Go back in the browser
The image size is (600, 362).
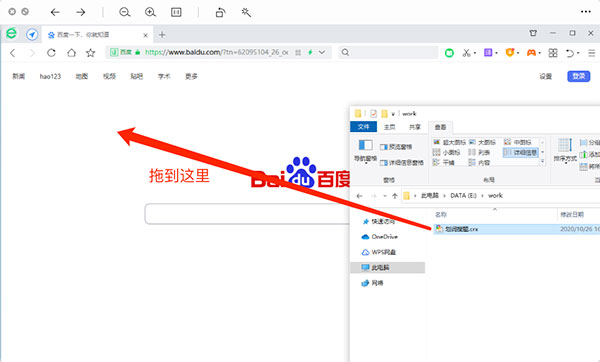pyautogui.click(x=13, y=53)
